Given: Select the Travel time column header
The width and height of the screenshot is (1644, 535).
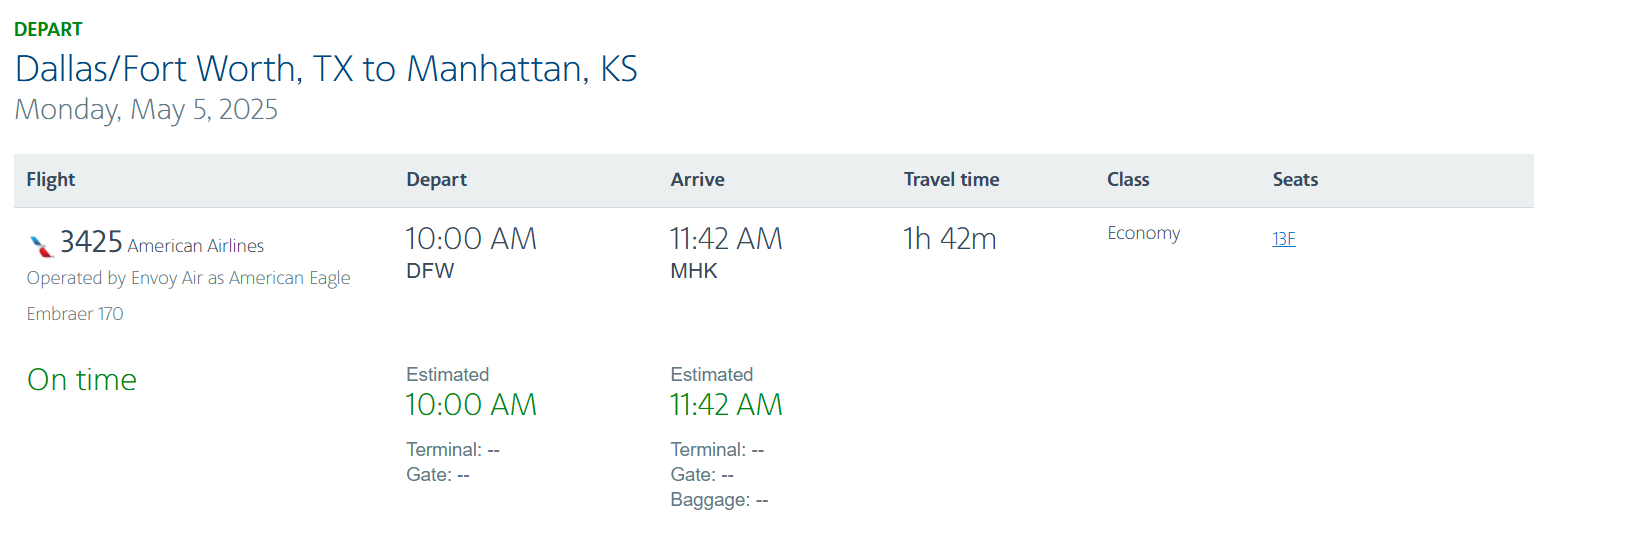Looking at the screenshot, I should [951, 180].
